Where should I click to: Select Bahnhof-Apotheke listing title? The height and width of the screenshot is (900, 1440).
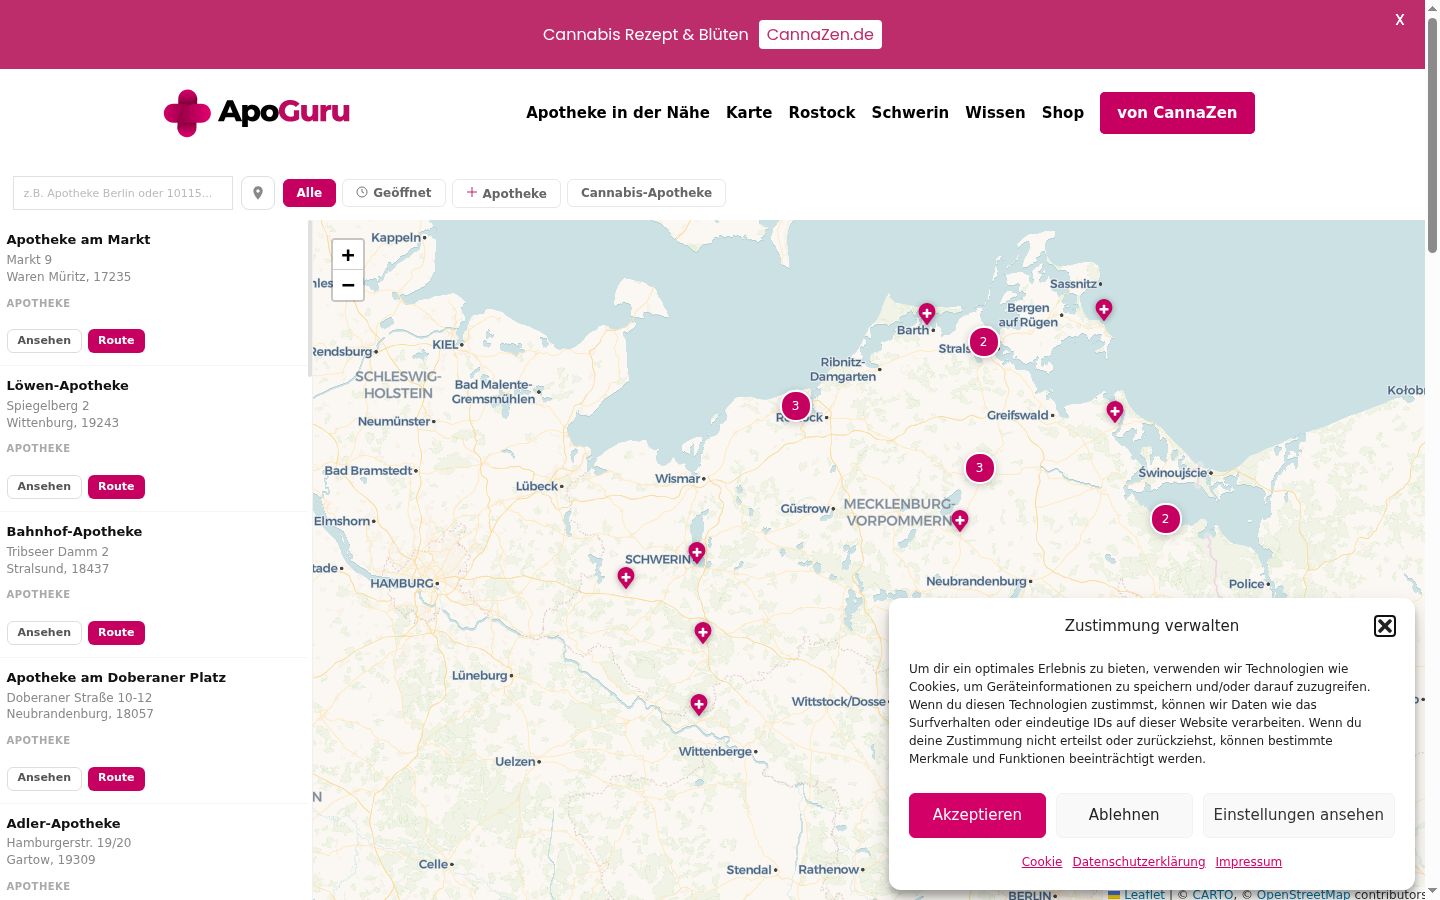(x=75, y=532)
